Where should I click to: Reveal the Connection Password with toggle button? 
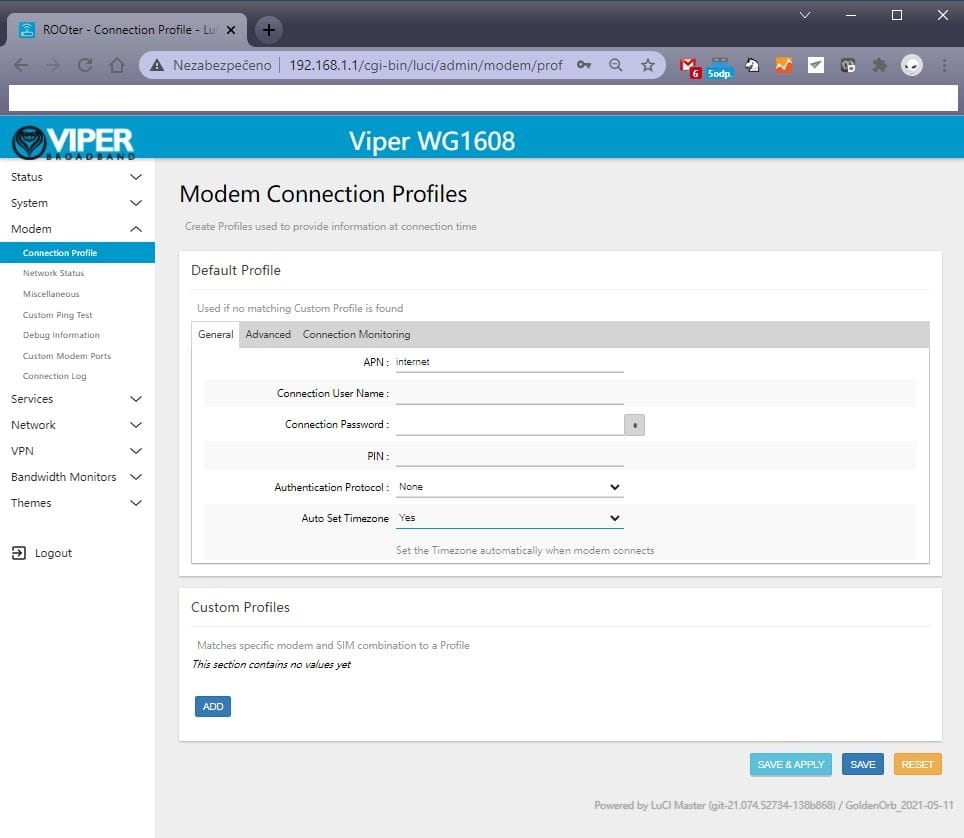coord(634,425)
